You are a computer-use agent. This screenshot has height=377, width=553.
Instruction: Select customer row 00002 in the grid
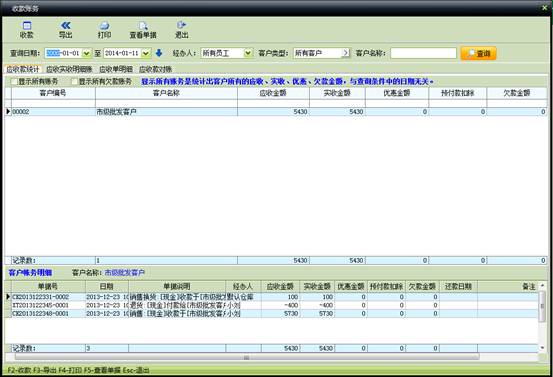click(276, 112)
